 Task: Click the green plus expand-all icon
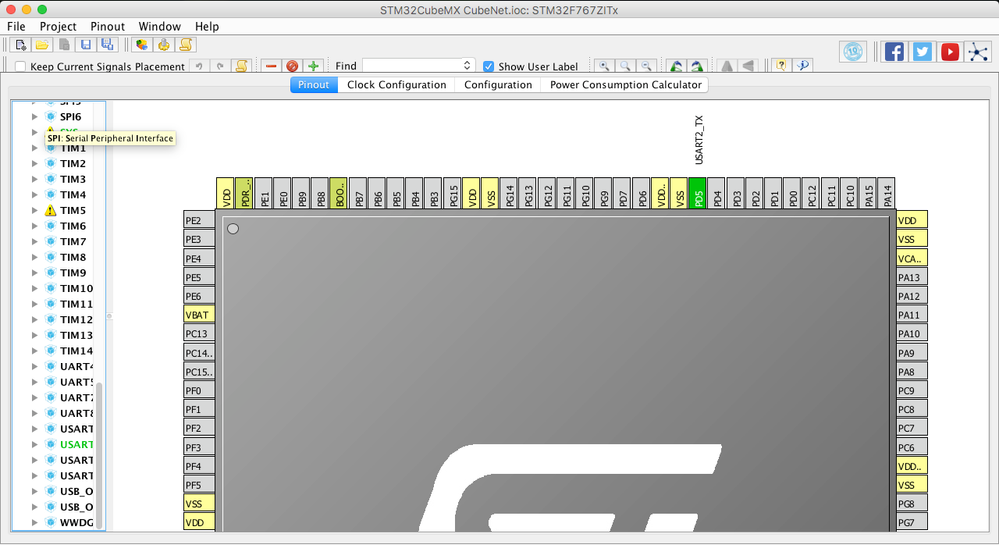313,66
